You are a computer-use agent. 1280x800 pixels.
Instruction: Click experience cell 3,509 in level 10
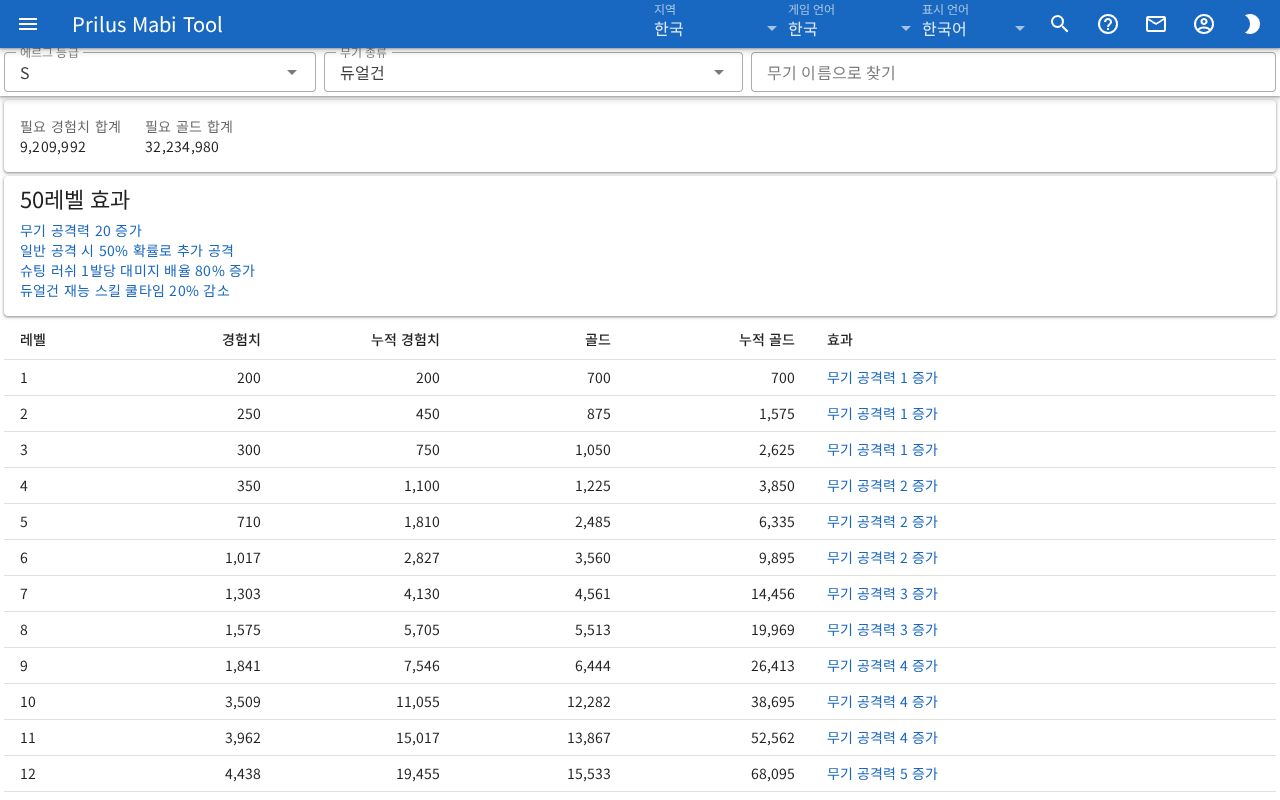pos(243,702)
